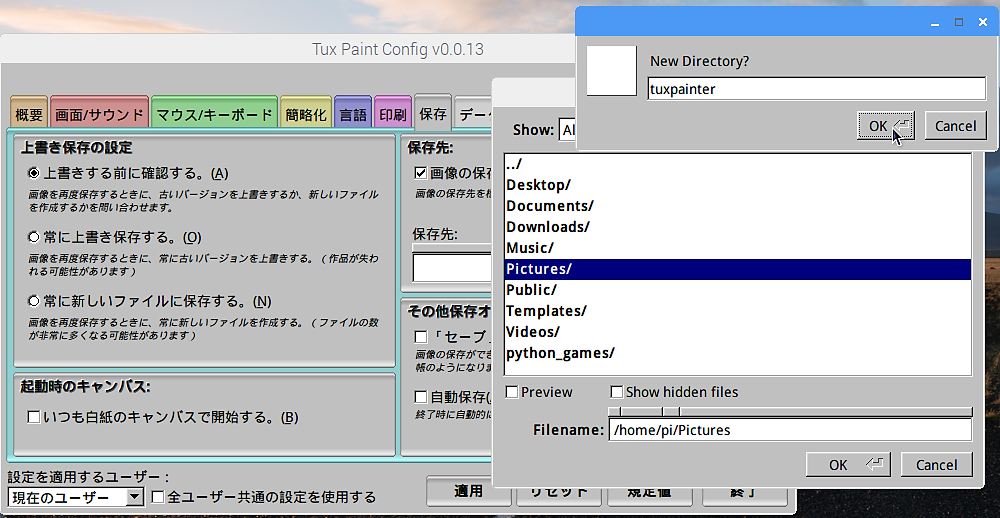Viewport: 1000px width, 518px height.
Task: Select the Public/ folder
Action: coord(737,290)
